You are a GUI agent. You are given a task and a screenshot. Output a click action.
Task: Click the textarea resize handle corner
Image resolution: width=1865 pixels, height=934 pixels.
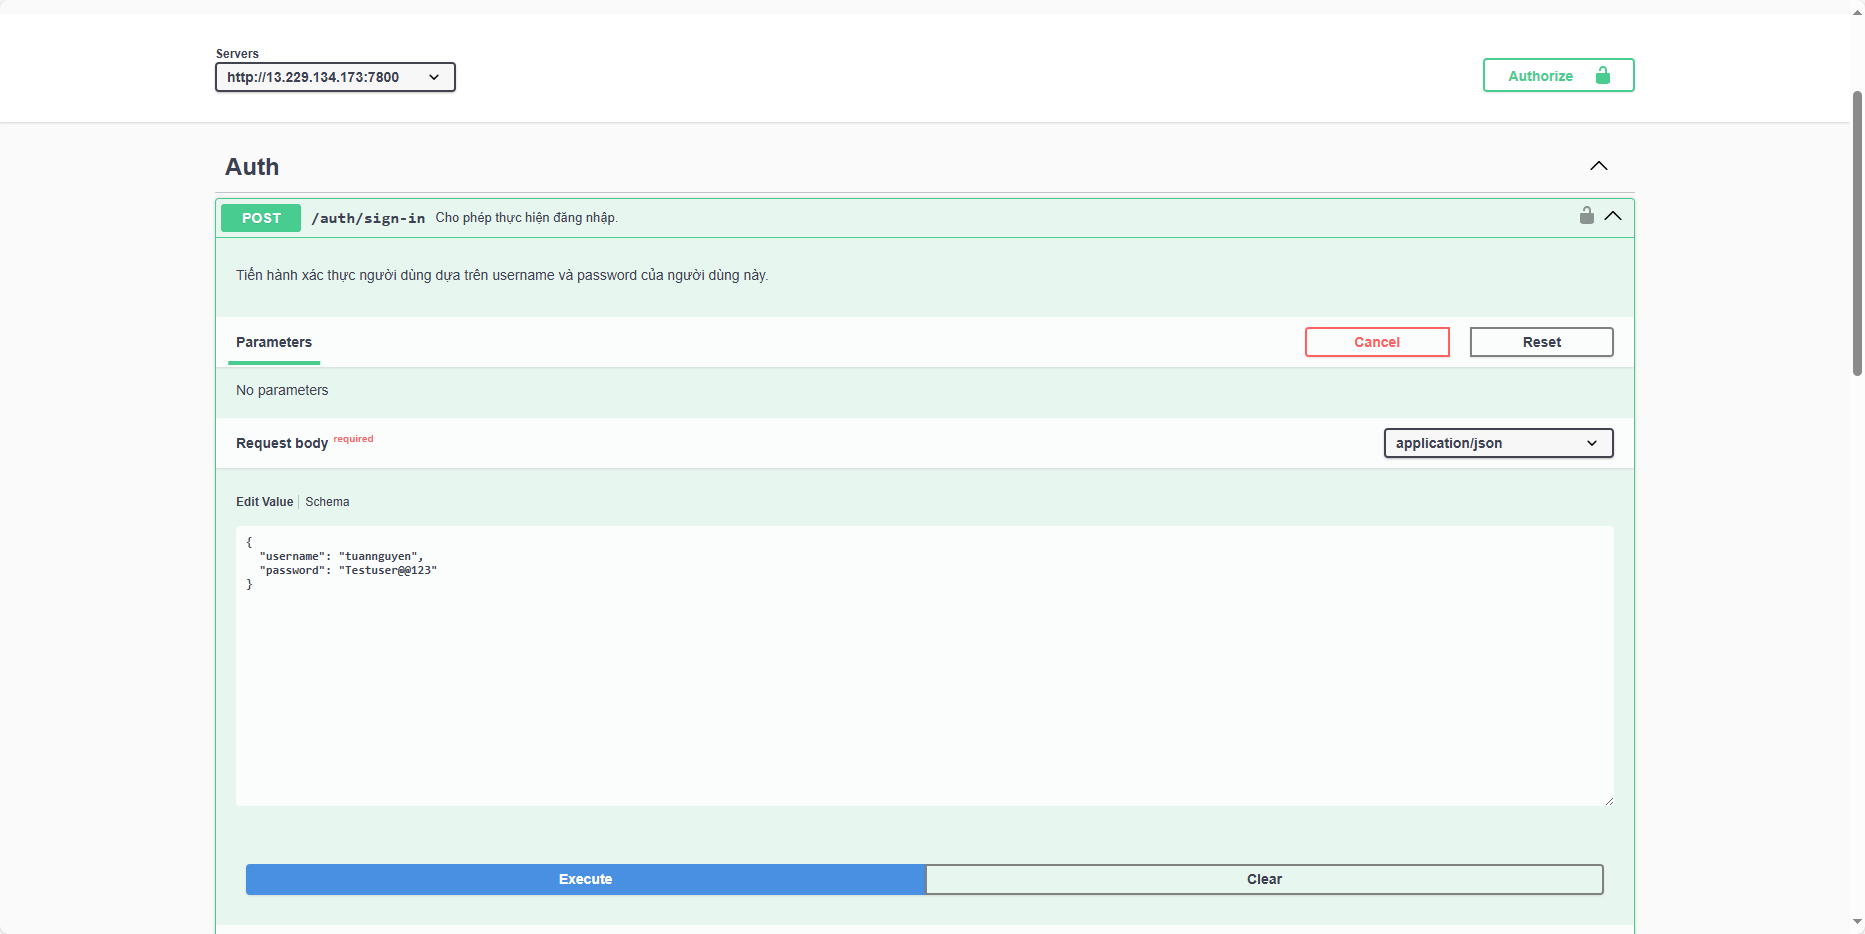coord(1608,800)
